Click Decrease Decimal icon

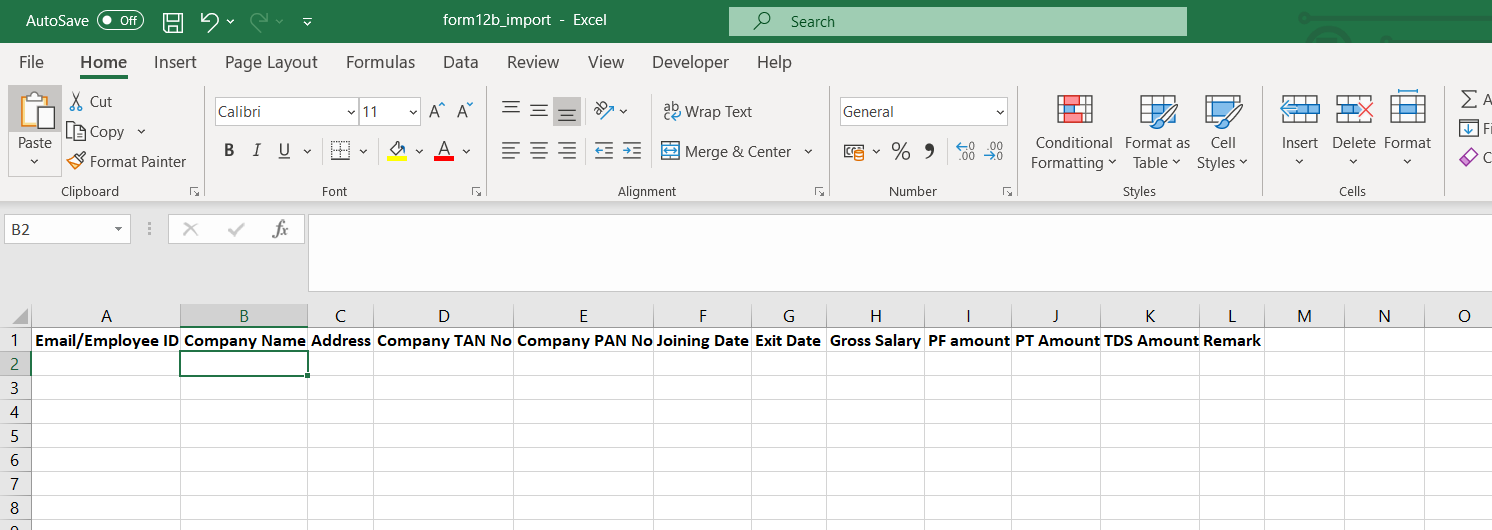coord(994,151)
